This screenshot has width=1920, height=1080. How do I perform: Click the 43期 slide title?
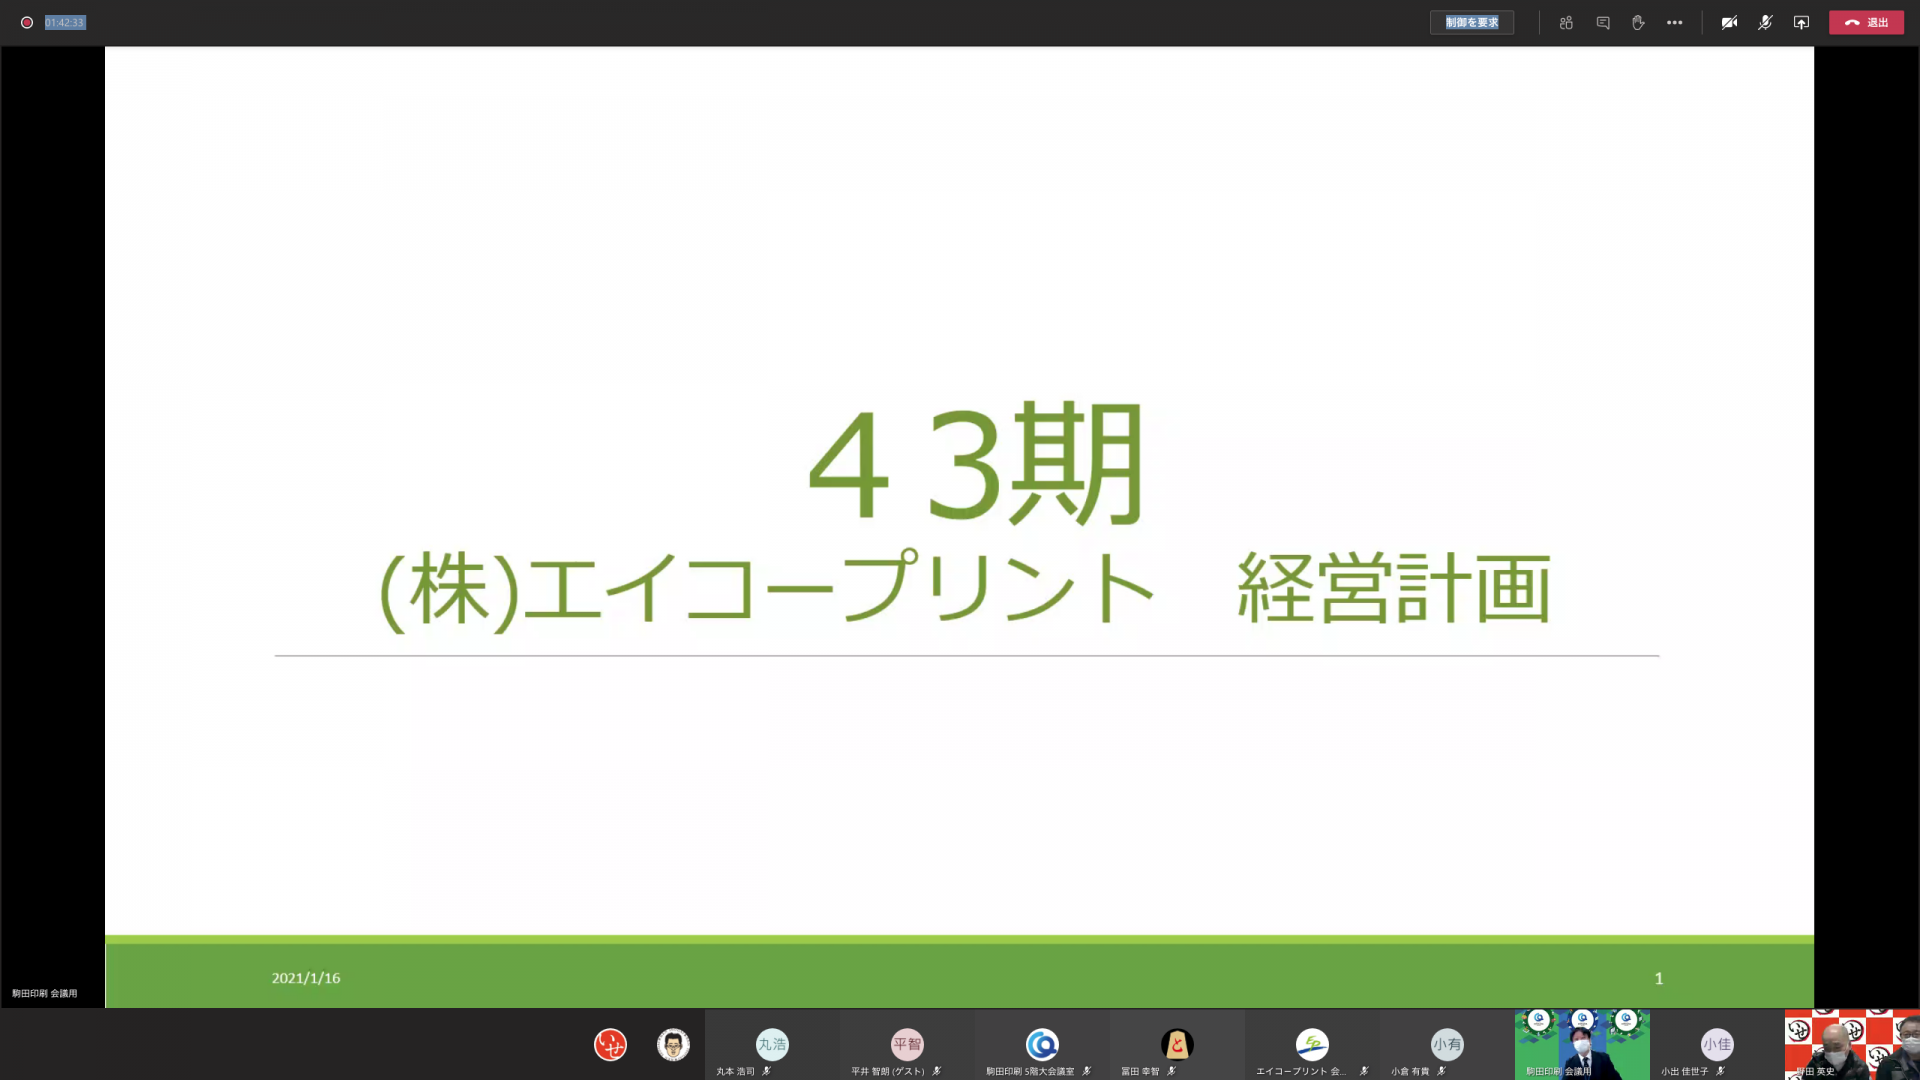[976, 464]
